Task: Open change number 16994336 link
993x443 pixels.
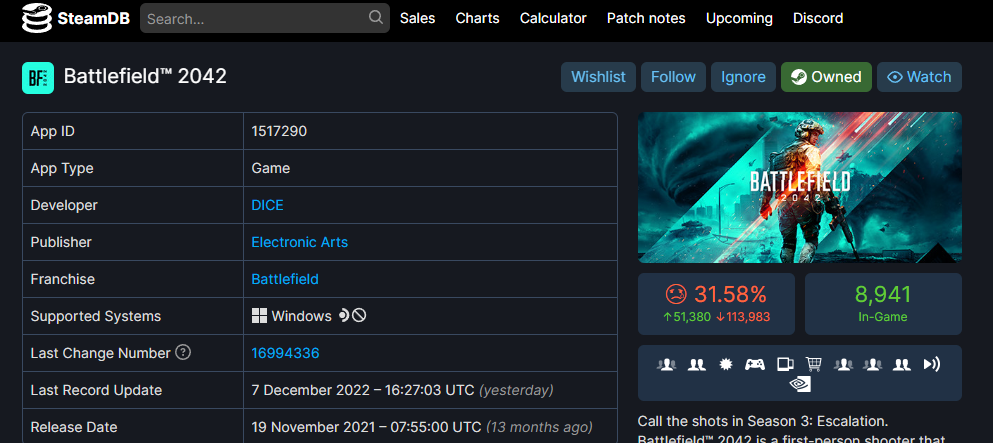Action: click(285, 353)
